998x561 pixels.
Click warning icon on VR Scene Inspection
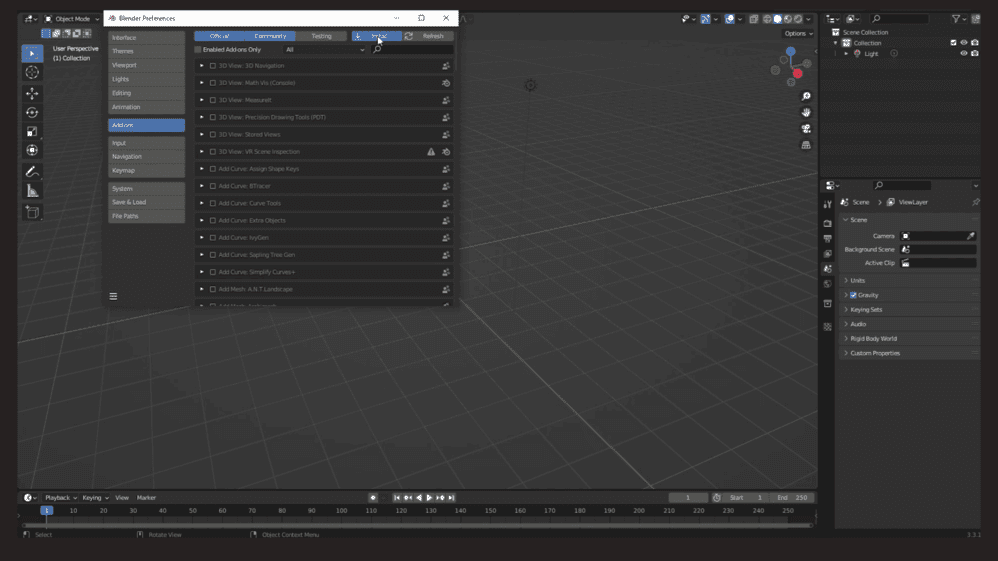[x=431, y=152]
